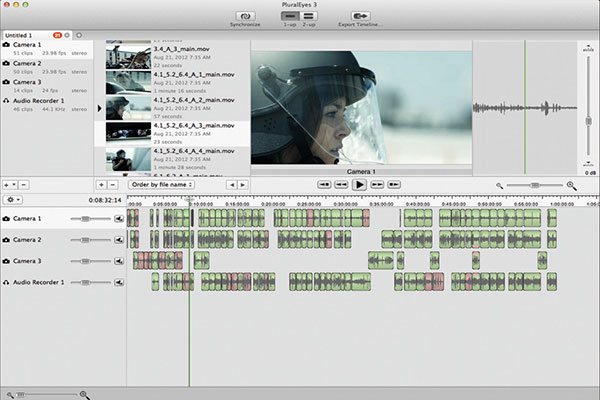Select Camera 1 in the source list

(x=47, y=49)
